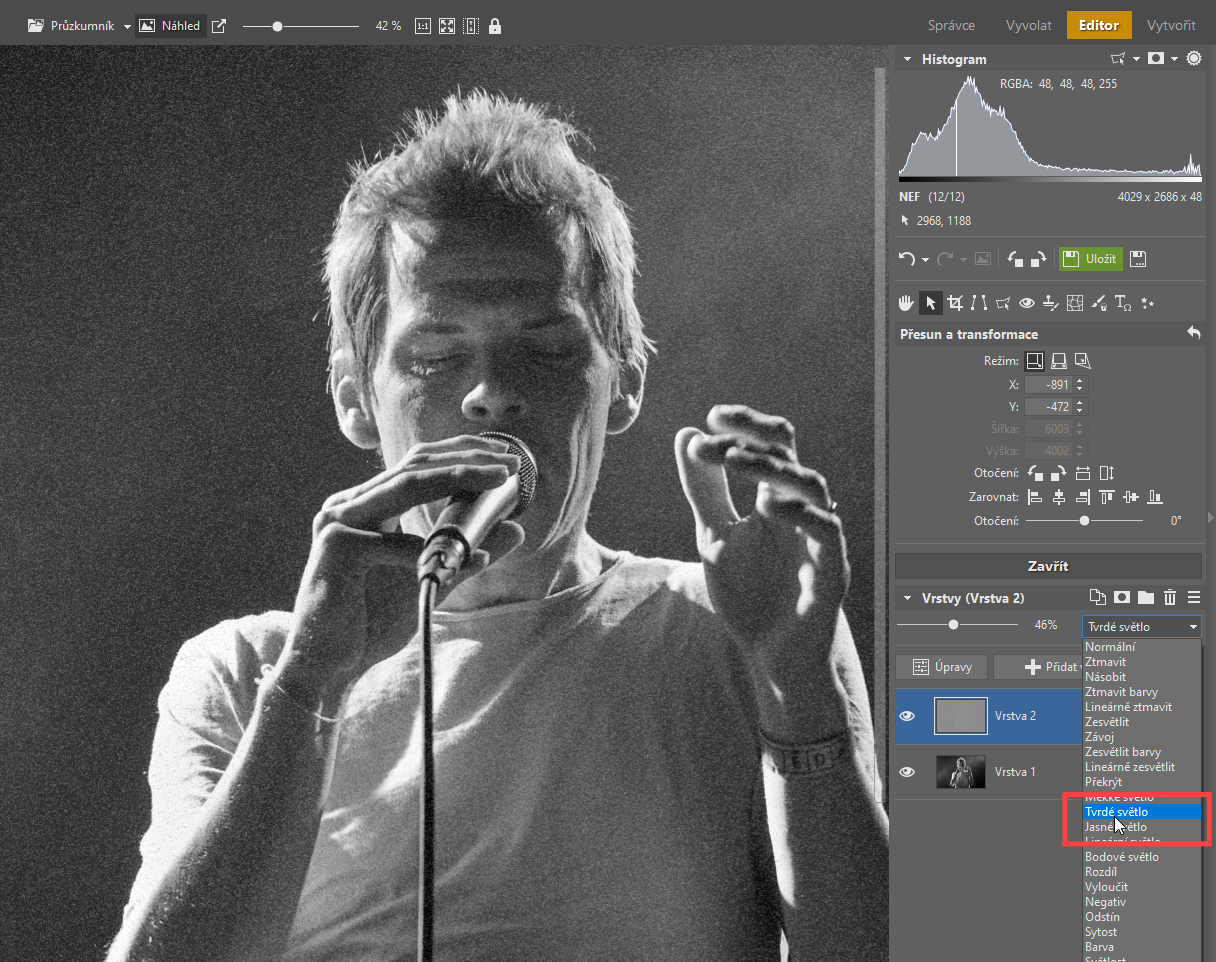
Task: Select the Text insertion tool
Action: point(1123,303)
